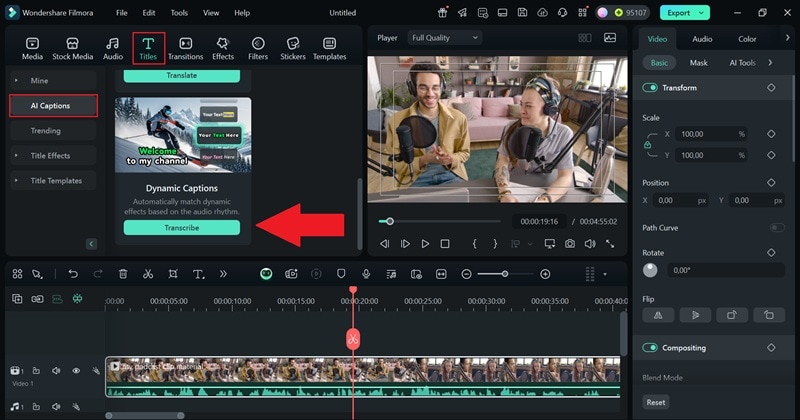Mute the audio track 1
The width and height of the screenshot is (800, 420).
pyautogui.click(x=56, y=407)
